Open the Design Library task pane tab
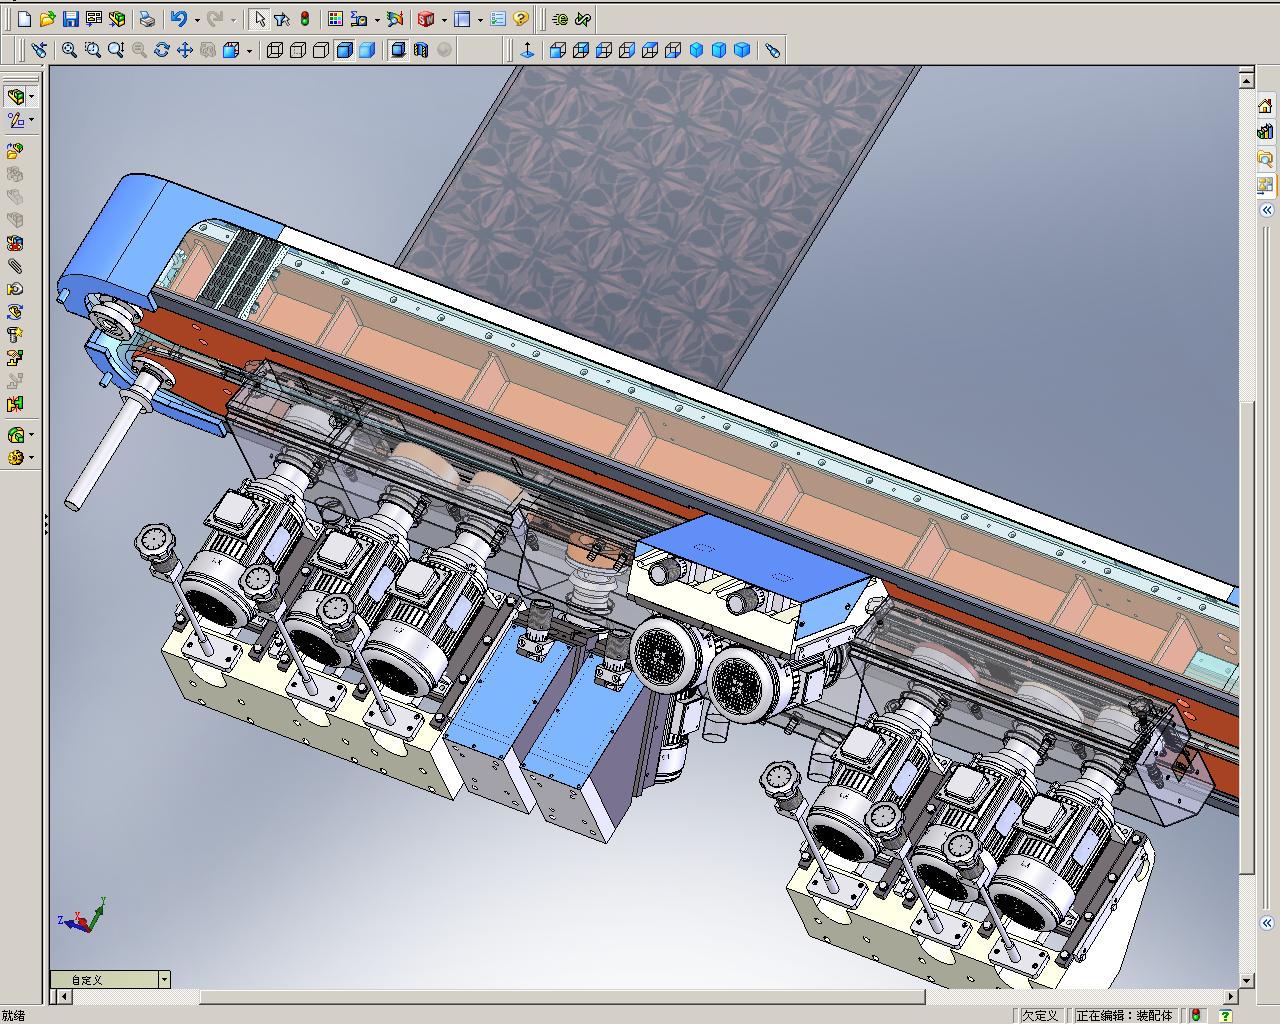This screenshot has width=1280, height=1024. click(x=1266, y=131)
